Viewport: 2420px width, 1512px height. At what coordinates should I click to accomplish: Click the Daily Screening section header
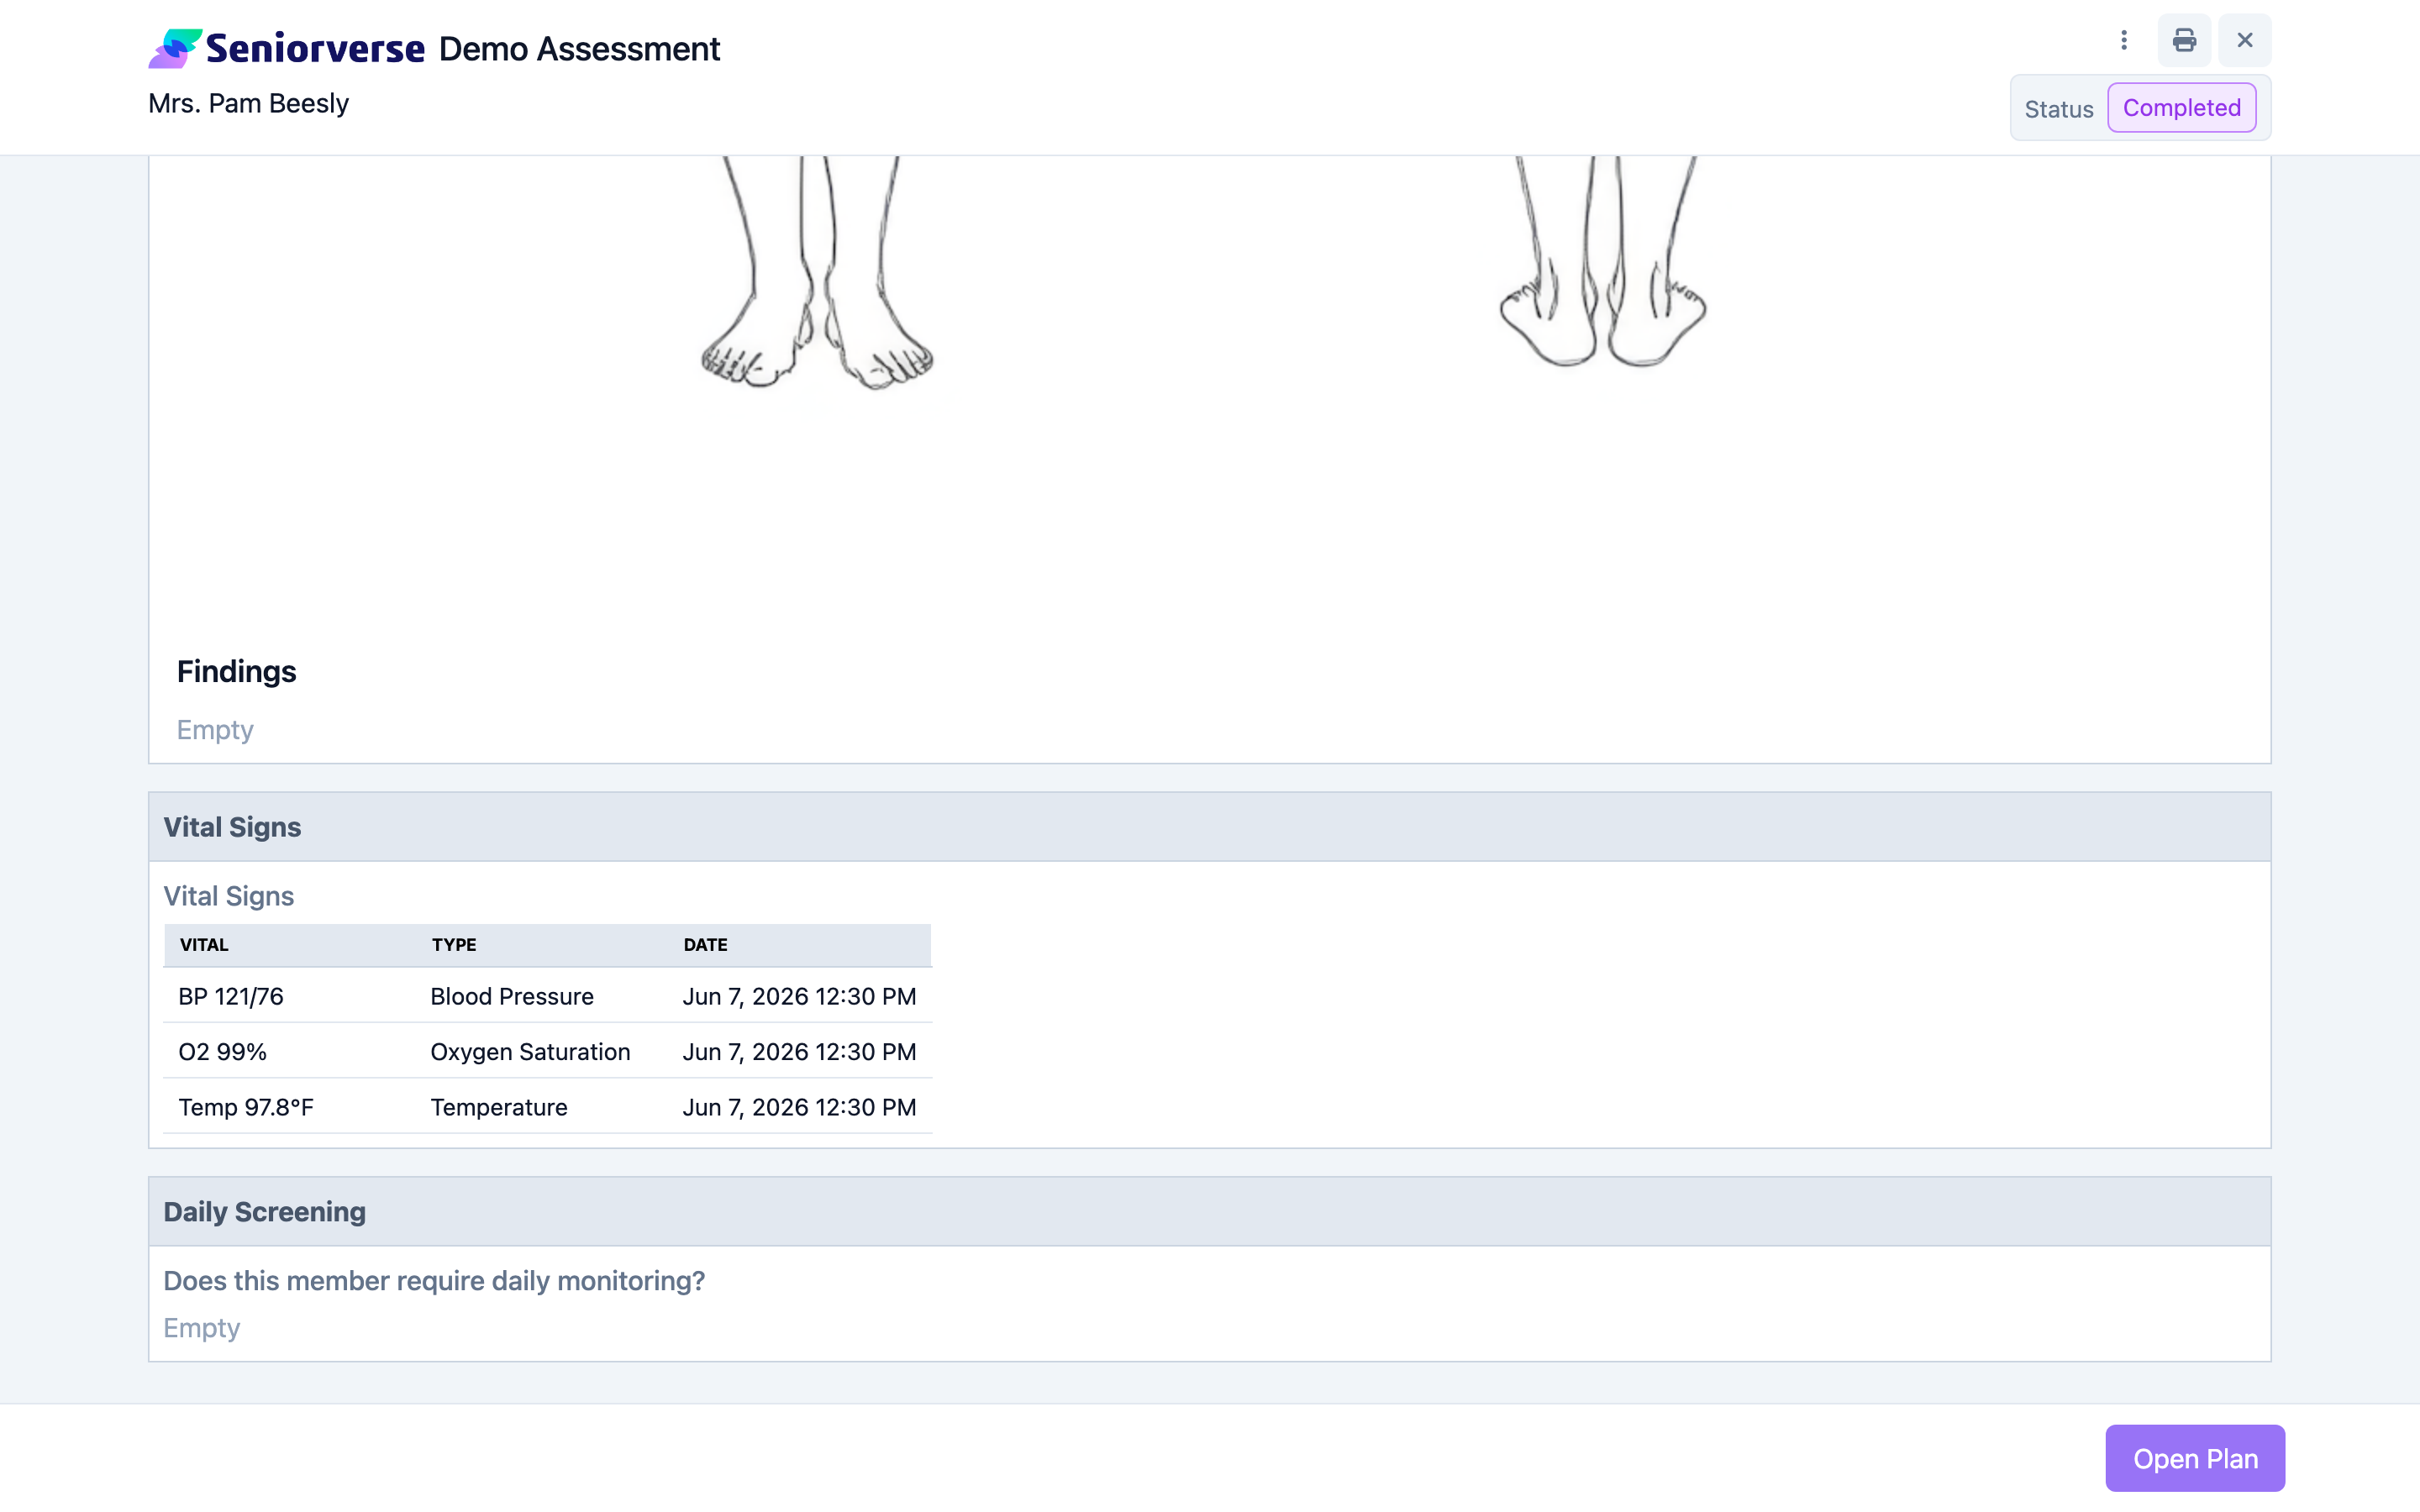[x=1210, y=1211]
